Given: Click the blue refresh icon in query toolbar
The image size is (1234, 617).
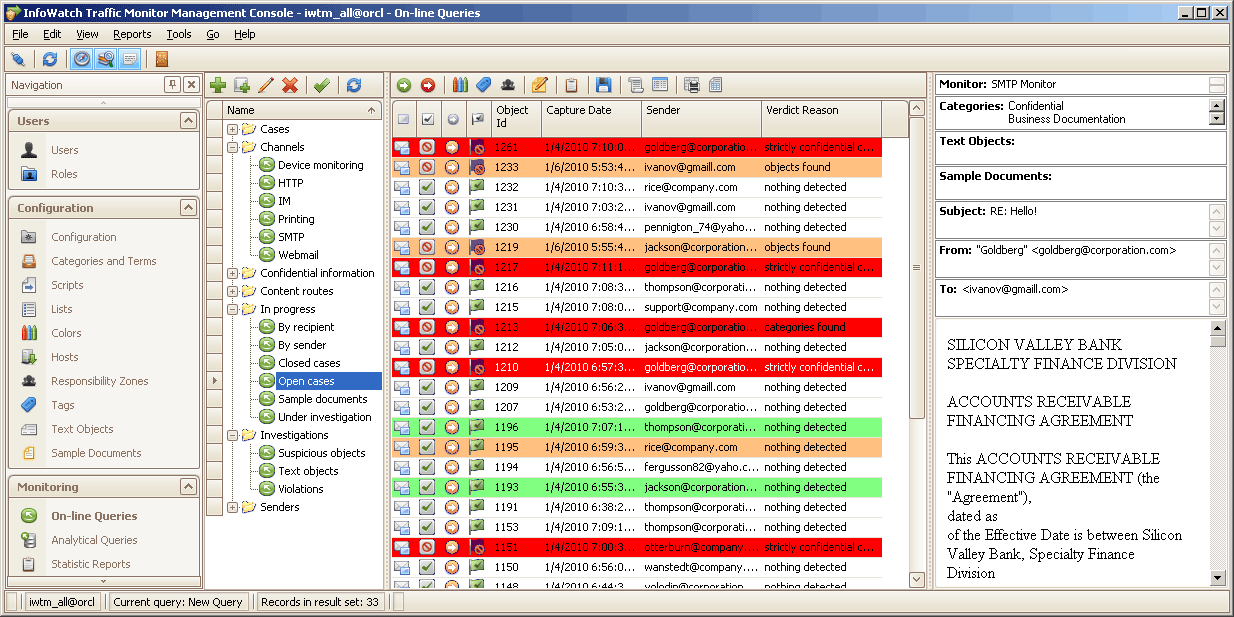Looking at the screenshot, I should tap(354, 86).
